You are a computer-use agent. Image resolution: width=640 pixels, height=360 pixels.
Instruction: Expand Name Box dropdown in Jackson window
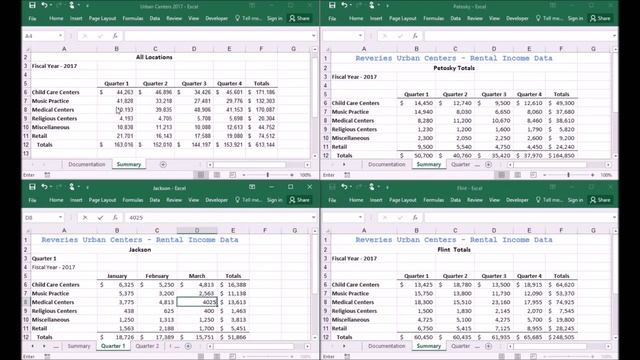pyautogui.click(x=60, y=218)
